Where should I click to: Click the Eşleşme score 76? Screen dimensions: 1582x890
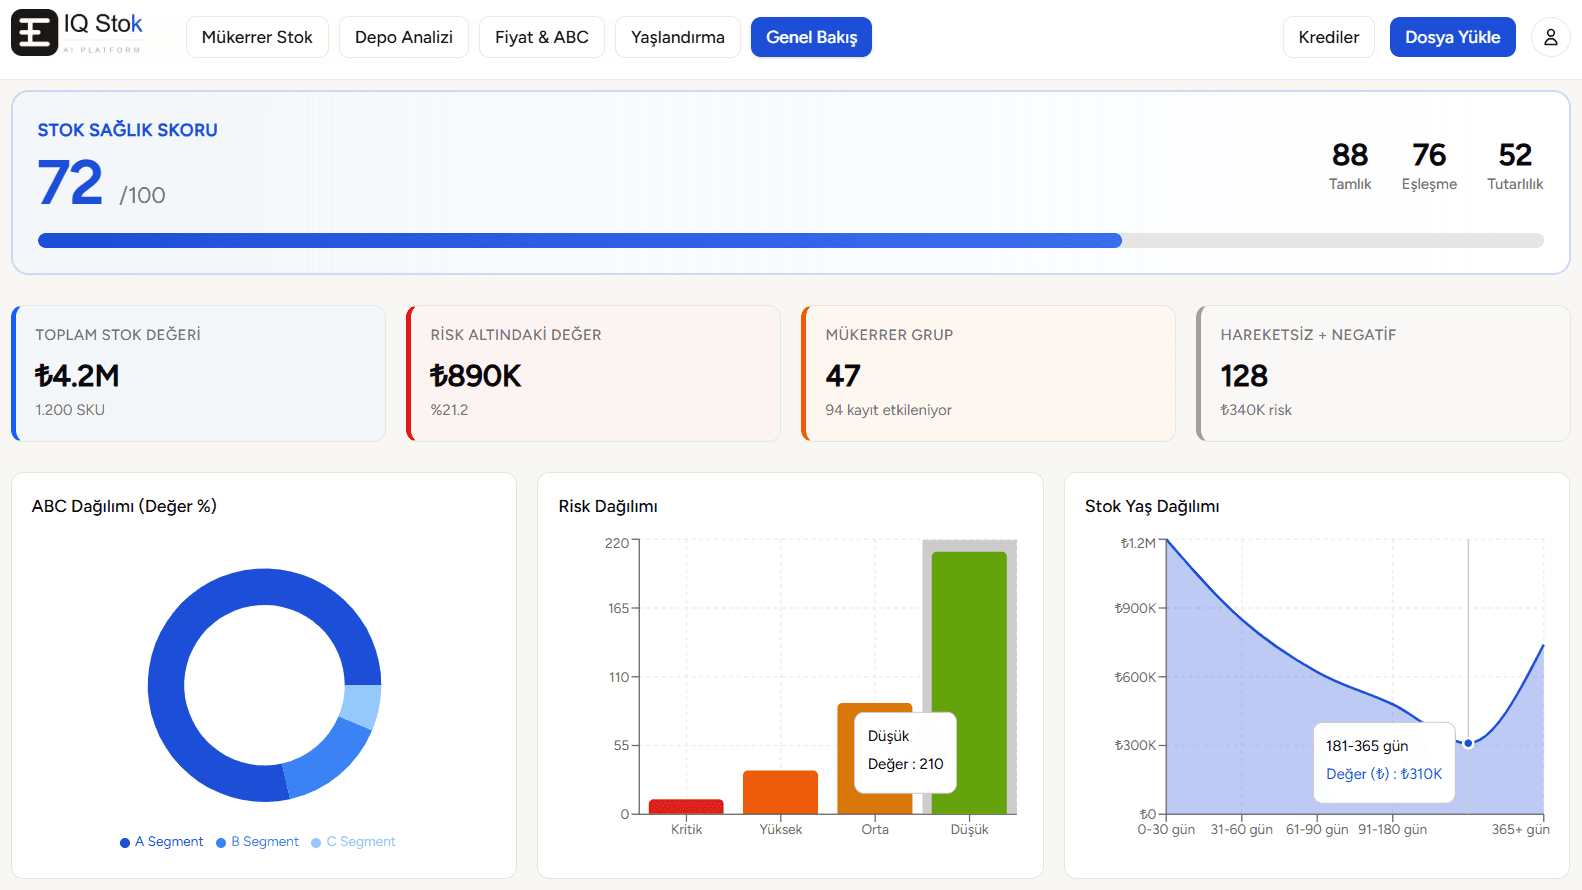tap(1429, 155)
